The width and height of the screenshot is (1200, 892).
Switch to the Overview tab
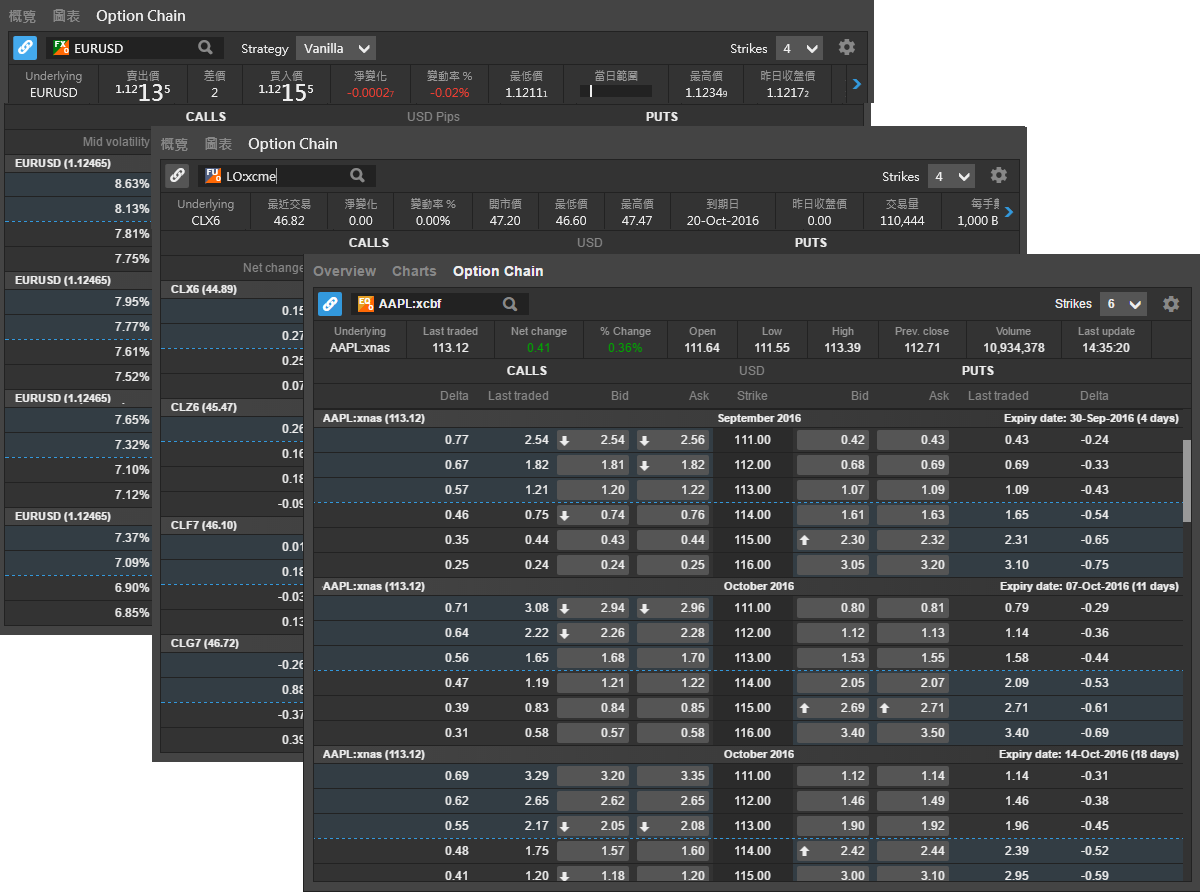[344, 271]
